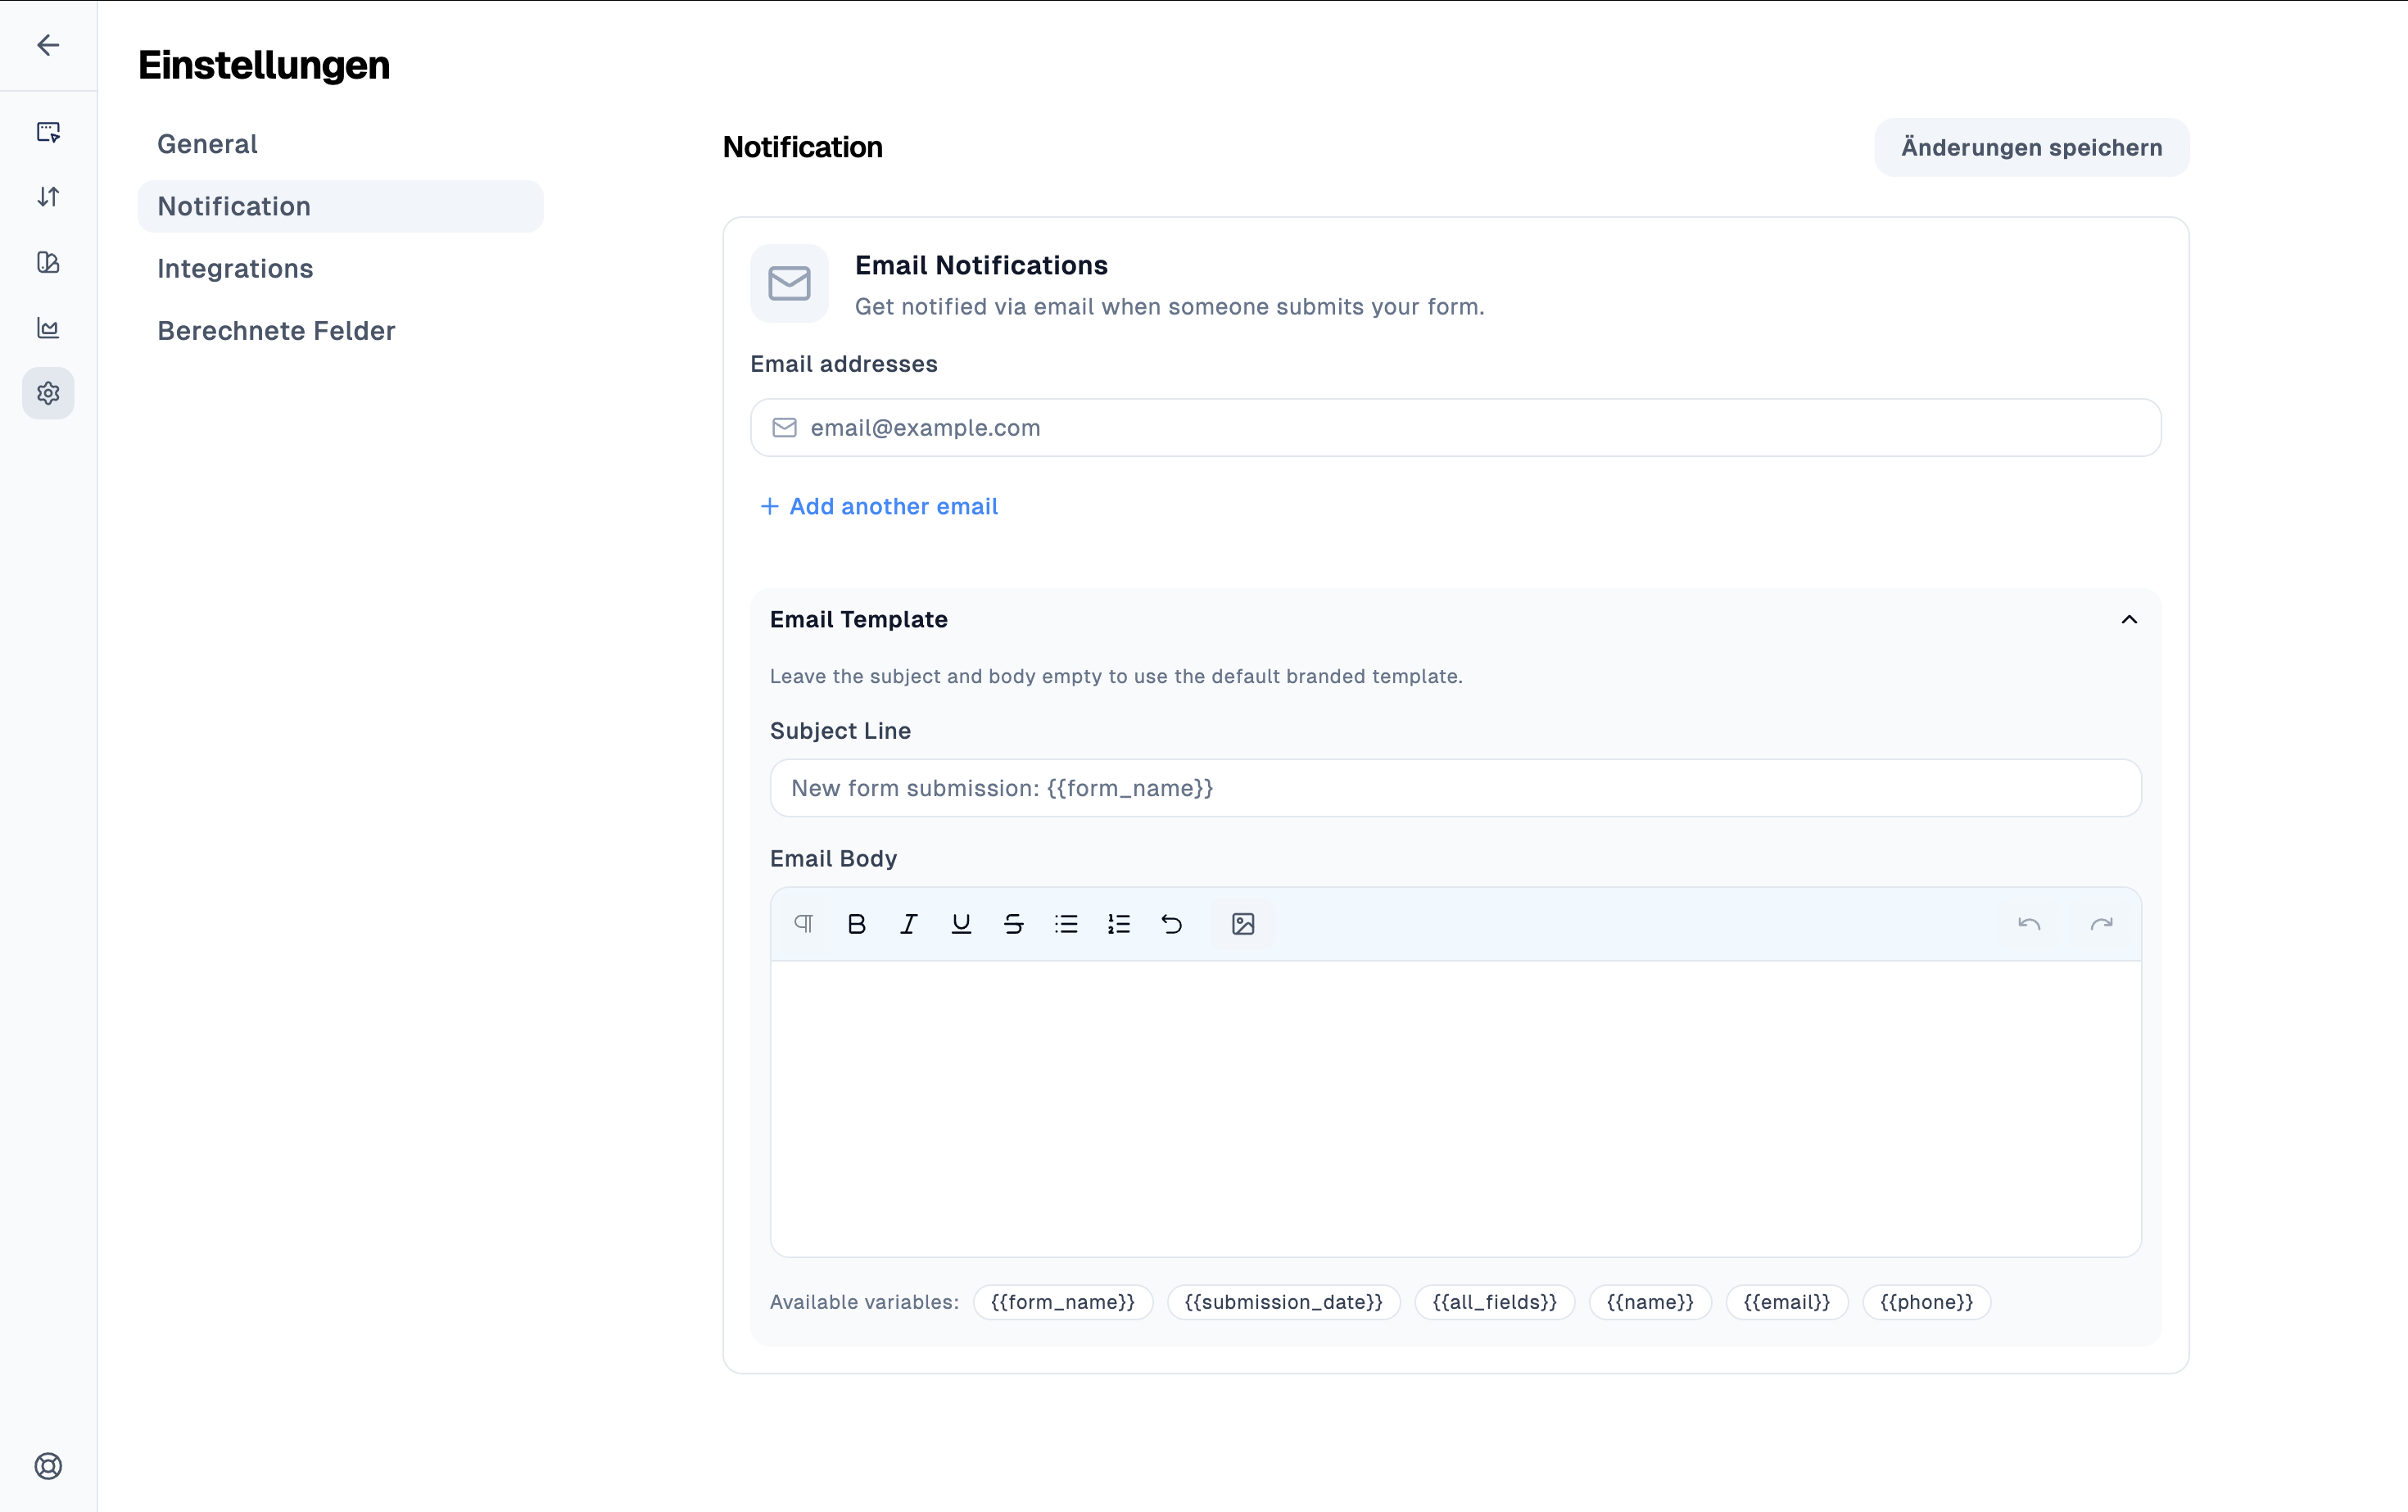2408x1512 pixels.
Task: Insert the {{name}} variable chip
Action: pyautogui.click(x=1650, y=1302)
